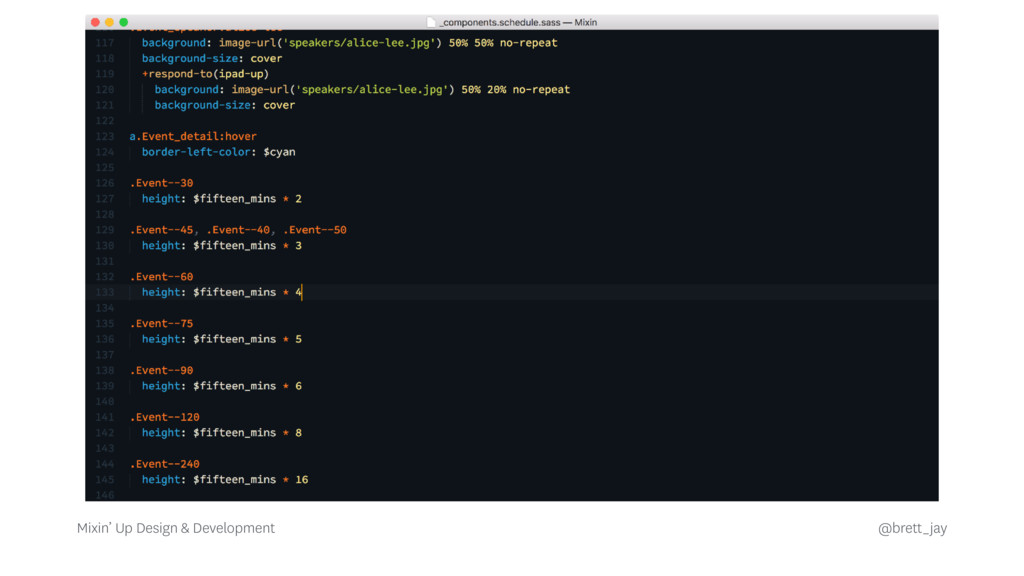Image resolution: width=1024 pixels, height=576 pixels.
Task: Click the '.Event--240' selector
Action: pos(165,465)
